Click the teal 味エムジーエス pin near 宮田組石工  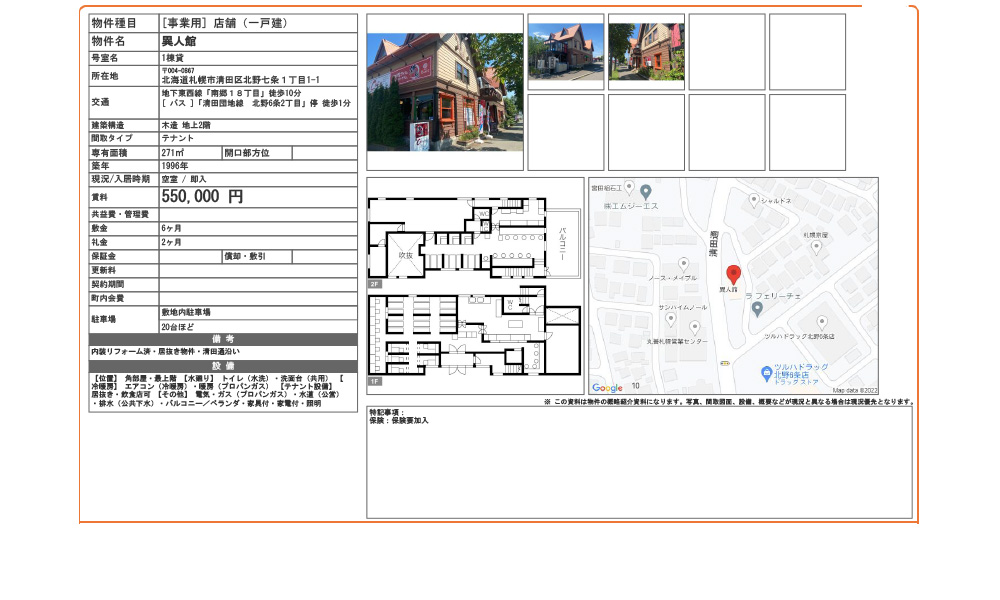click(646, 189)
